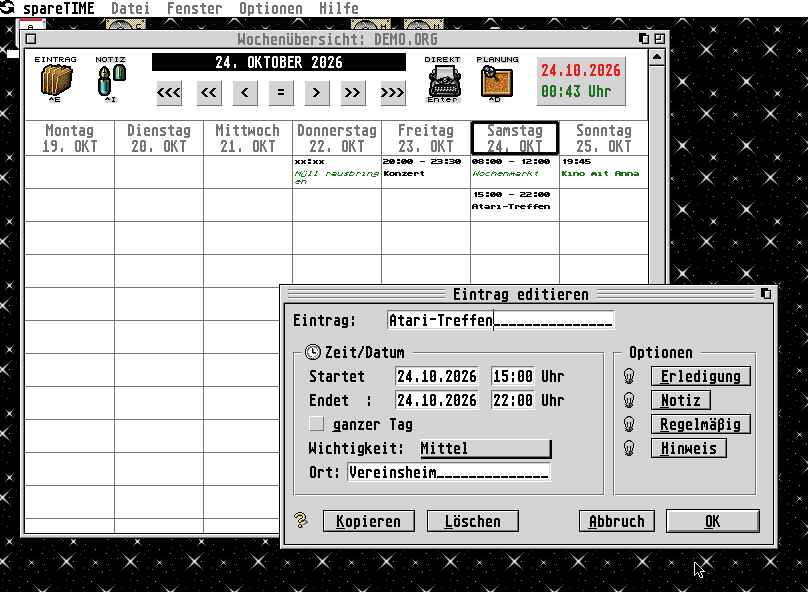Click the date and time display panel

click(x=581, y=81)
